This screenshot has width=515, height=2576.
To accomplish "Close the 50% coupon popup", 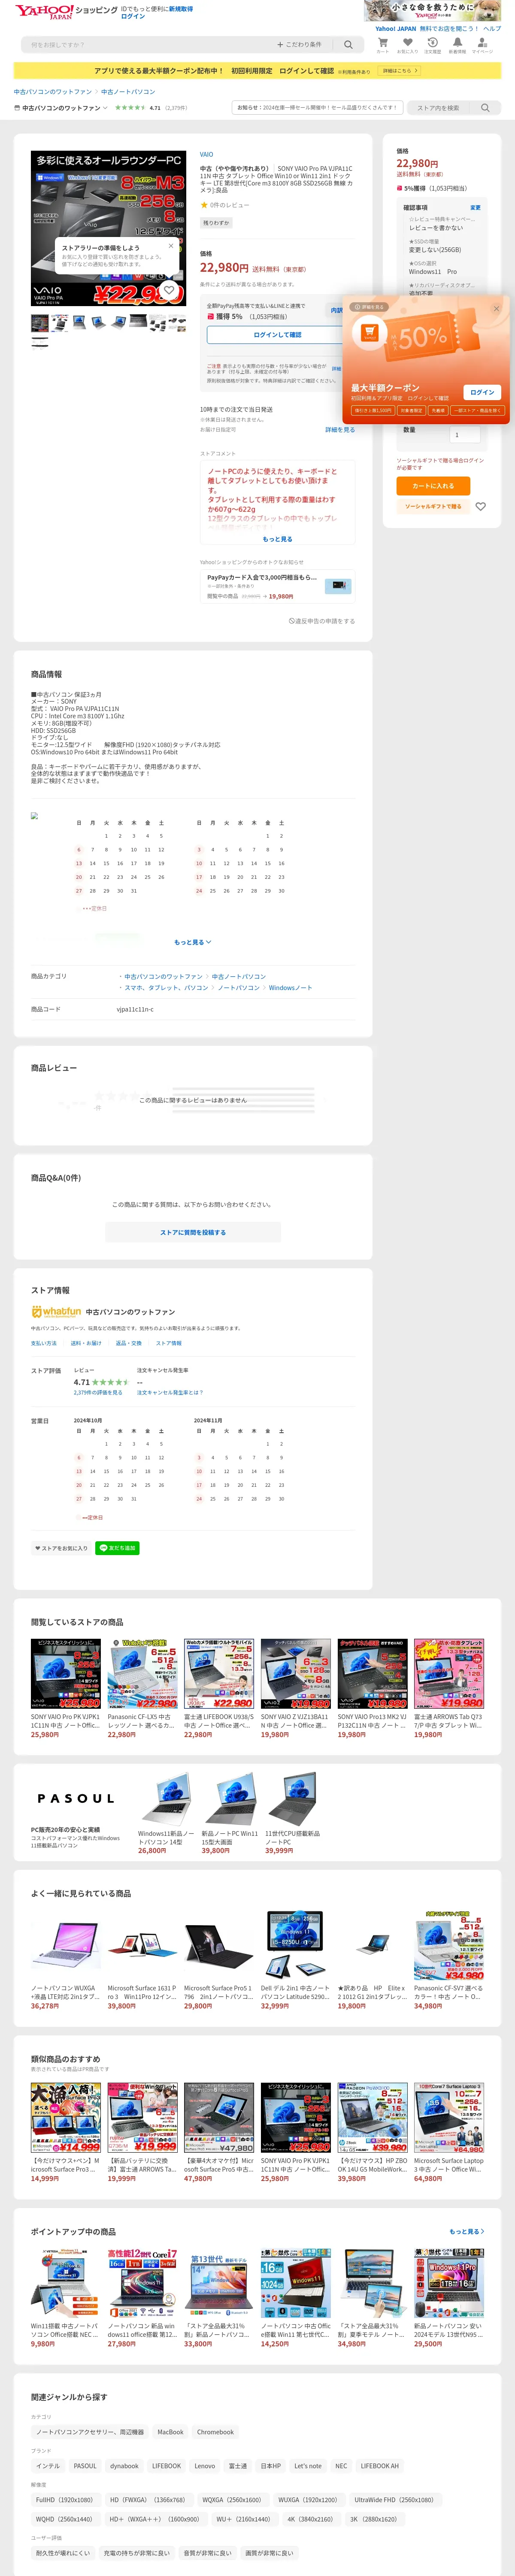I will (x=496, y=309).
